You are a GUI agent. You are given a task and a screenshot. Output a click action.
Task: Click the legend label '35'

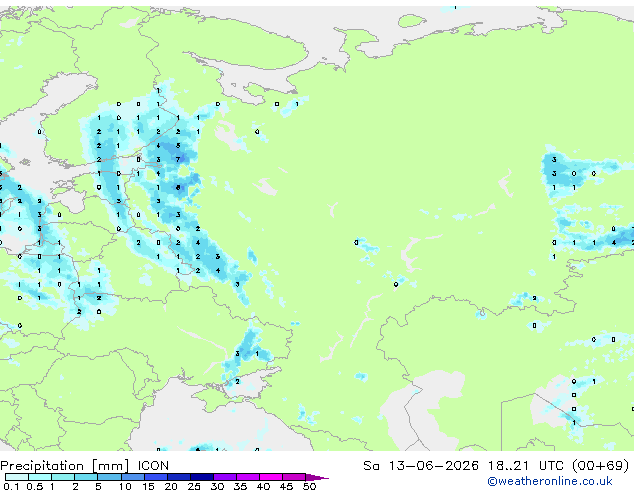click(x=240, y=486)
